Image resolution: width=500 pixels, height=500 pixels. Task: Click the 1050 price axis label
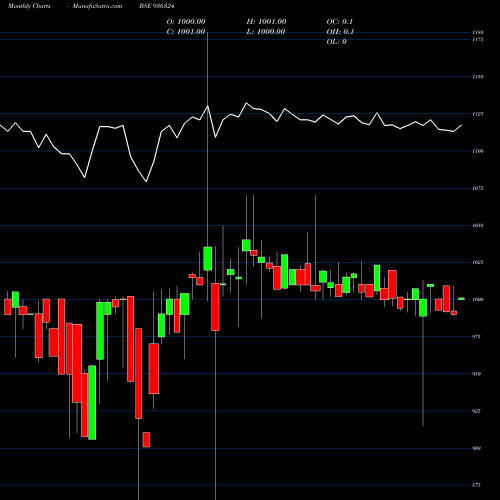click(x=478, y=225)
